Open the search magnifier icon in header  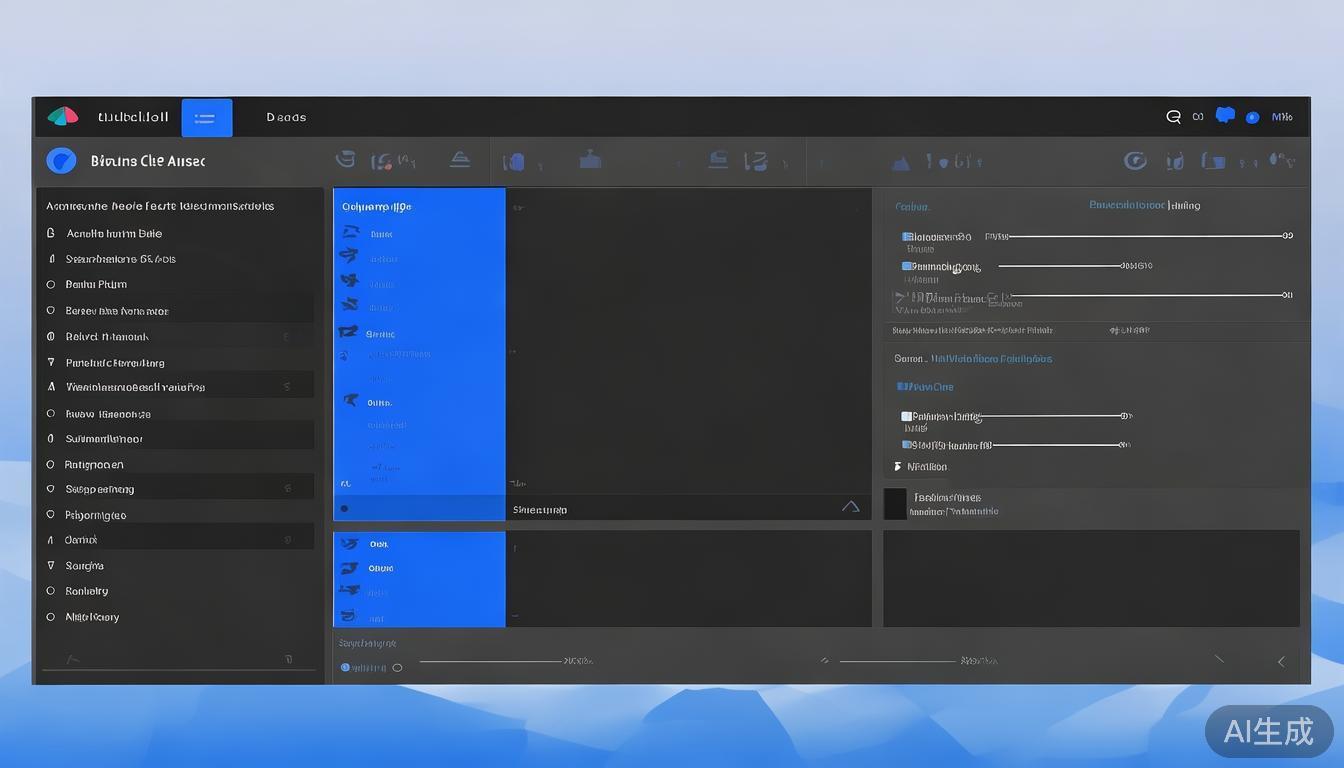1173,117
